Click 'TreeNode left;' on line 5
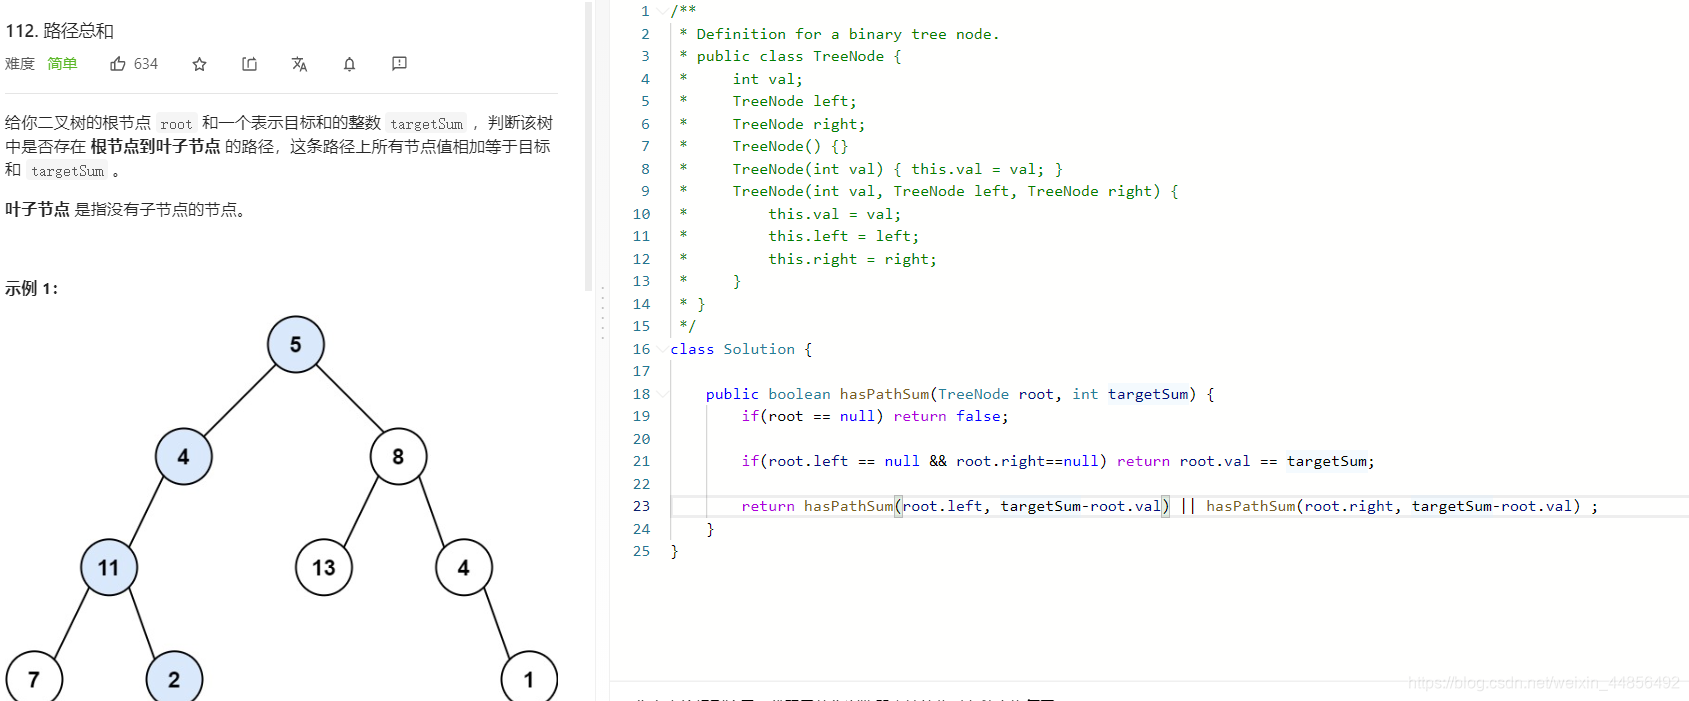Image resolution: width=1689 pixels, height=701 pixels. [x=794, y=101]
